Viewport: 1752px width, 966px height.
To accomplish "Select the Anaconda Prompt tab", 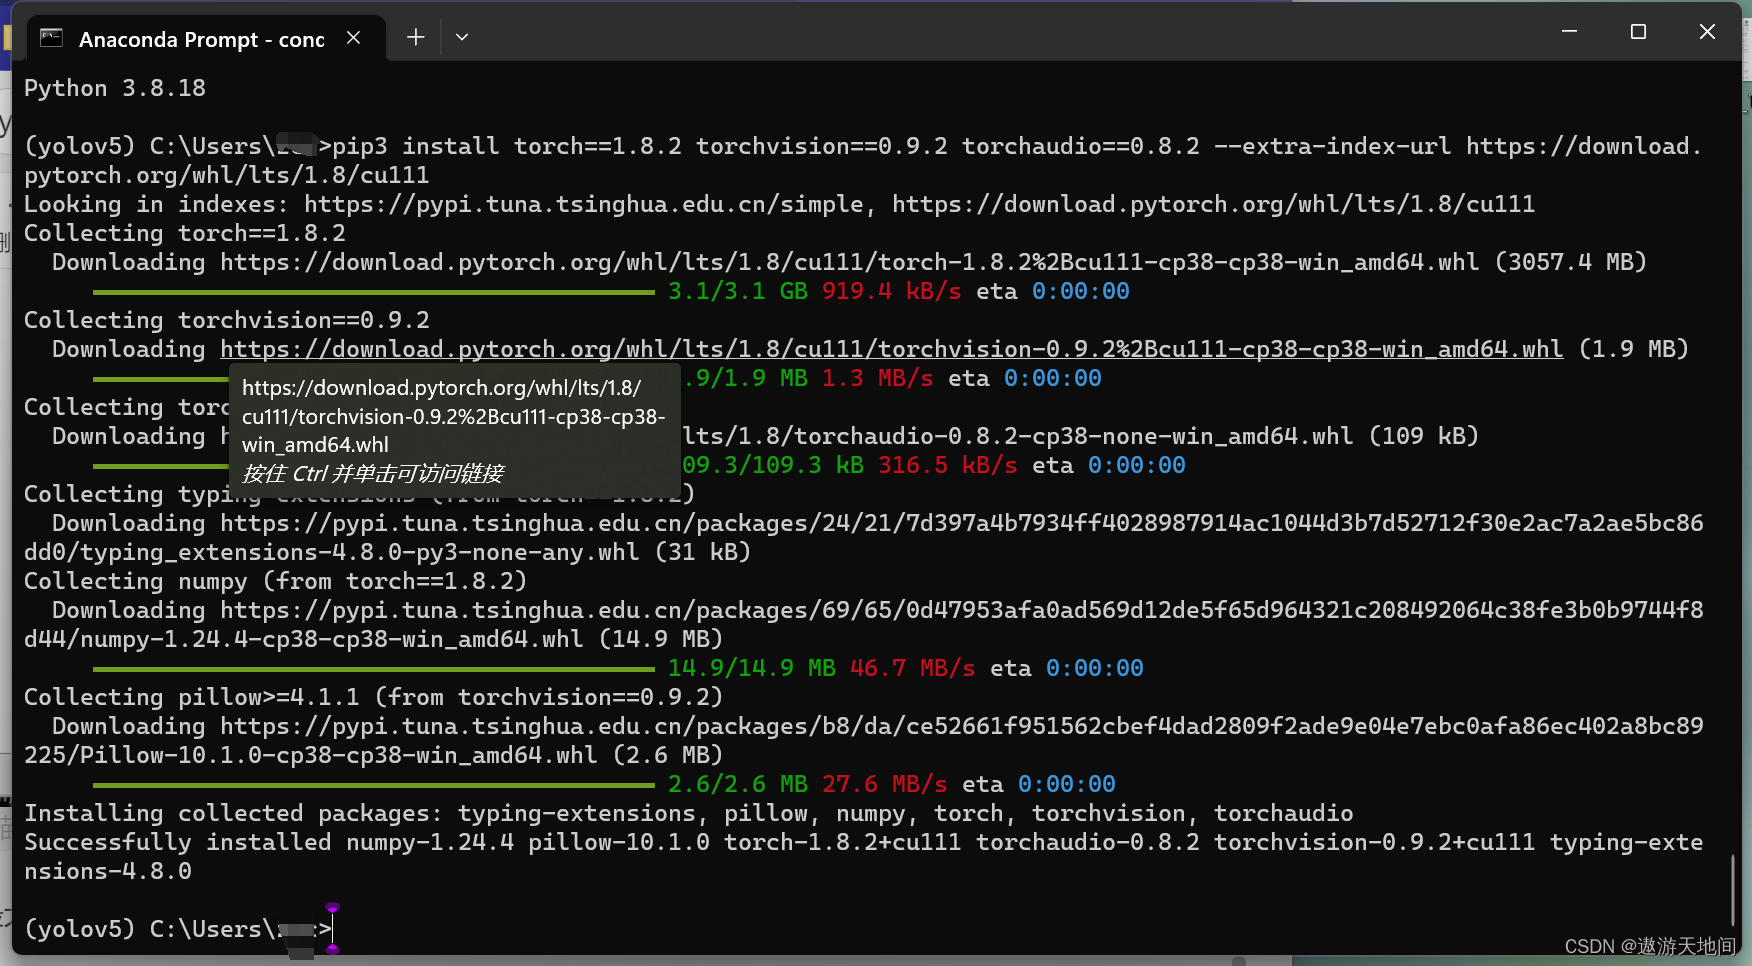I will point(205,39).
